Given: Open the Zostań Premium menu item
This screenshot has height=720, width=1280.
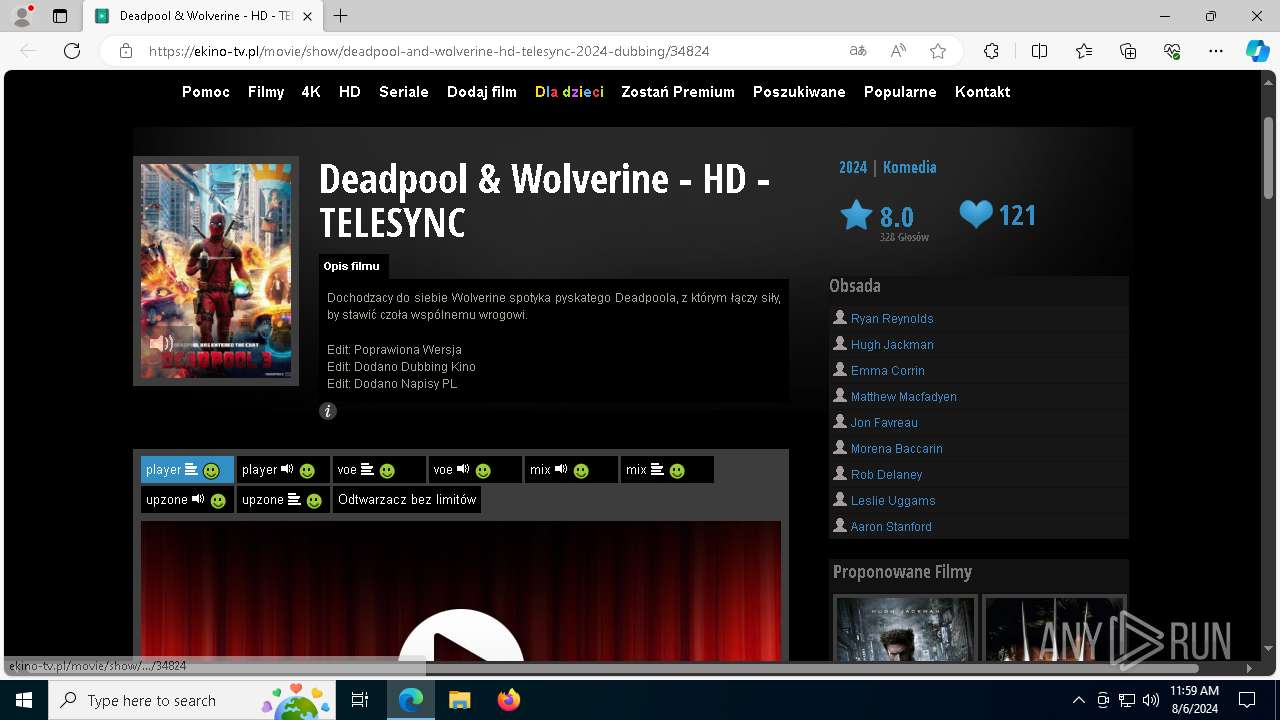Looking at the screenshot, I should pyautogui.click(x=678, y=92).
